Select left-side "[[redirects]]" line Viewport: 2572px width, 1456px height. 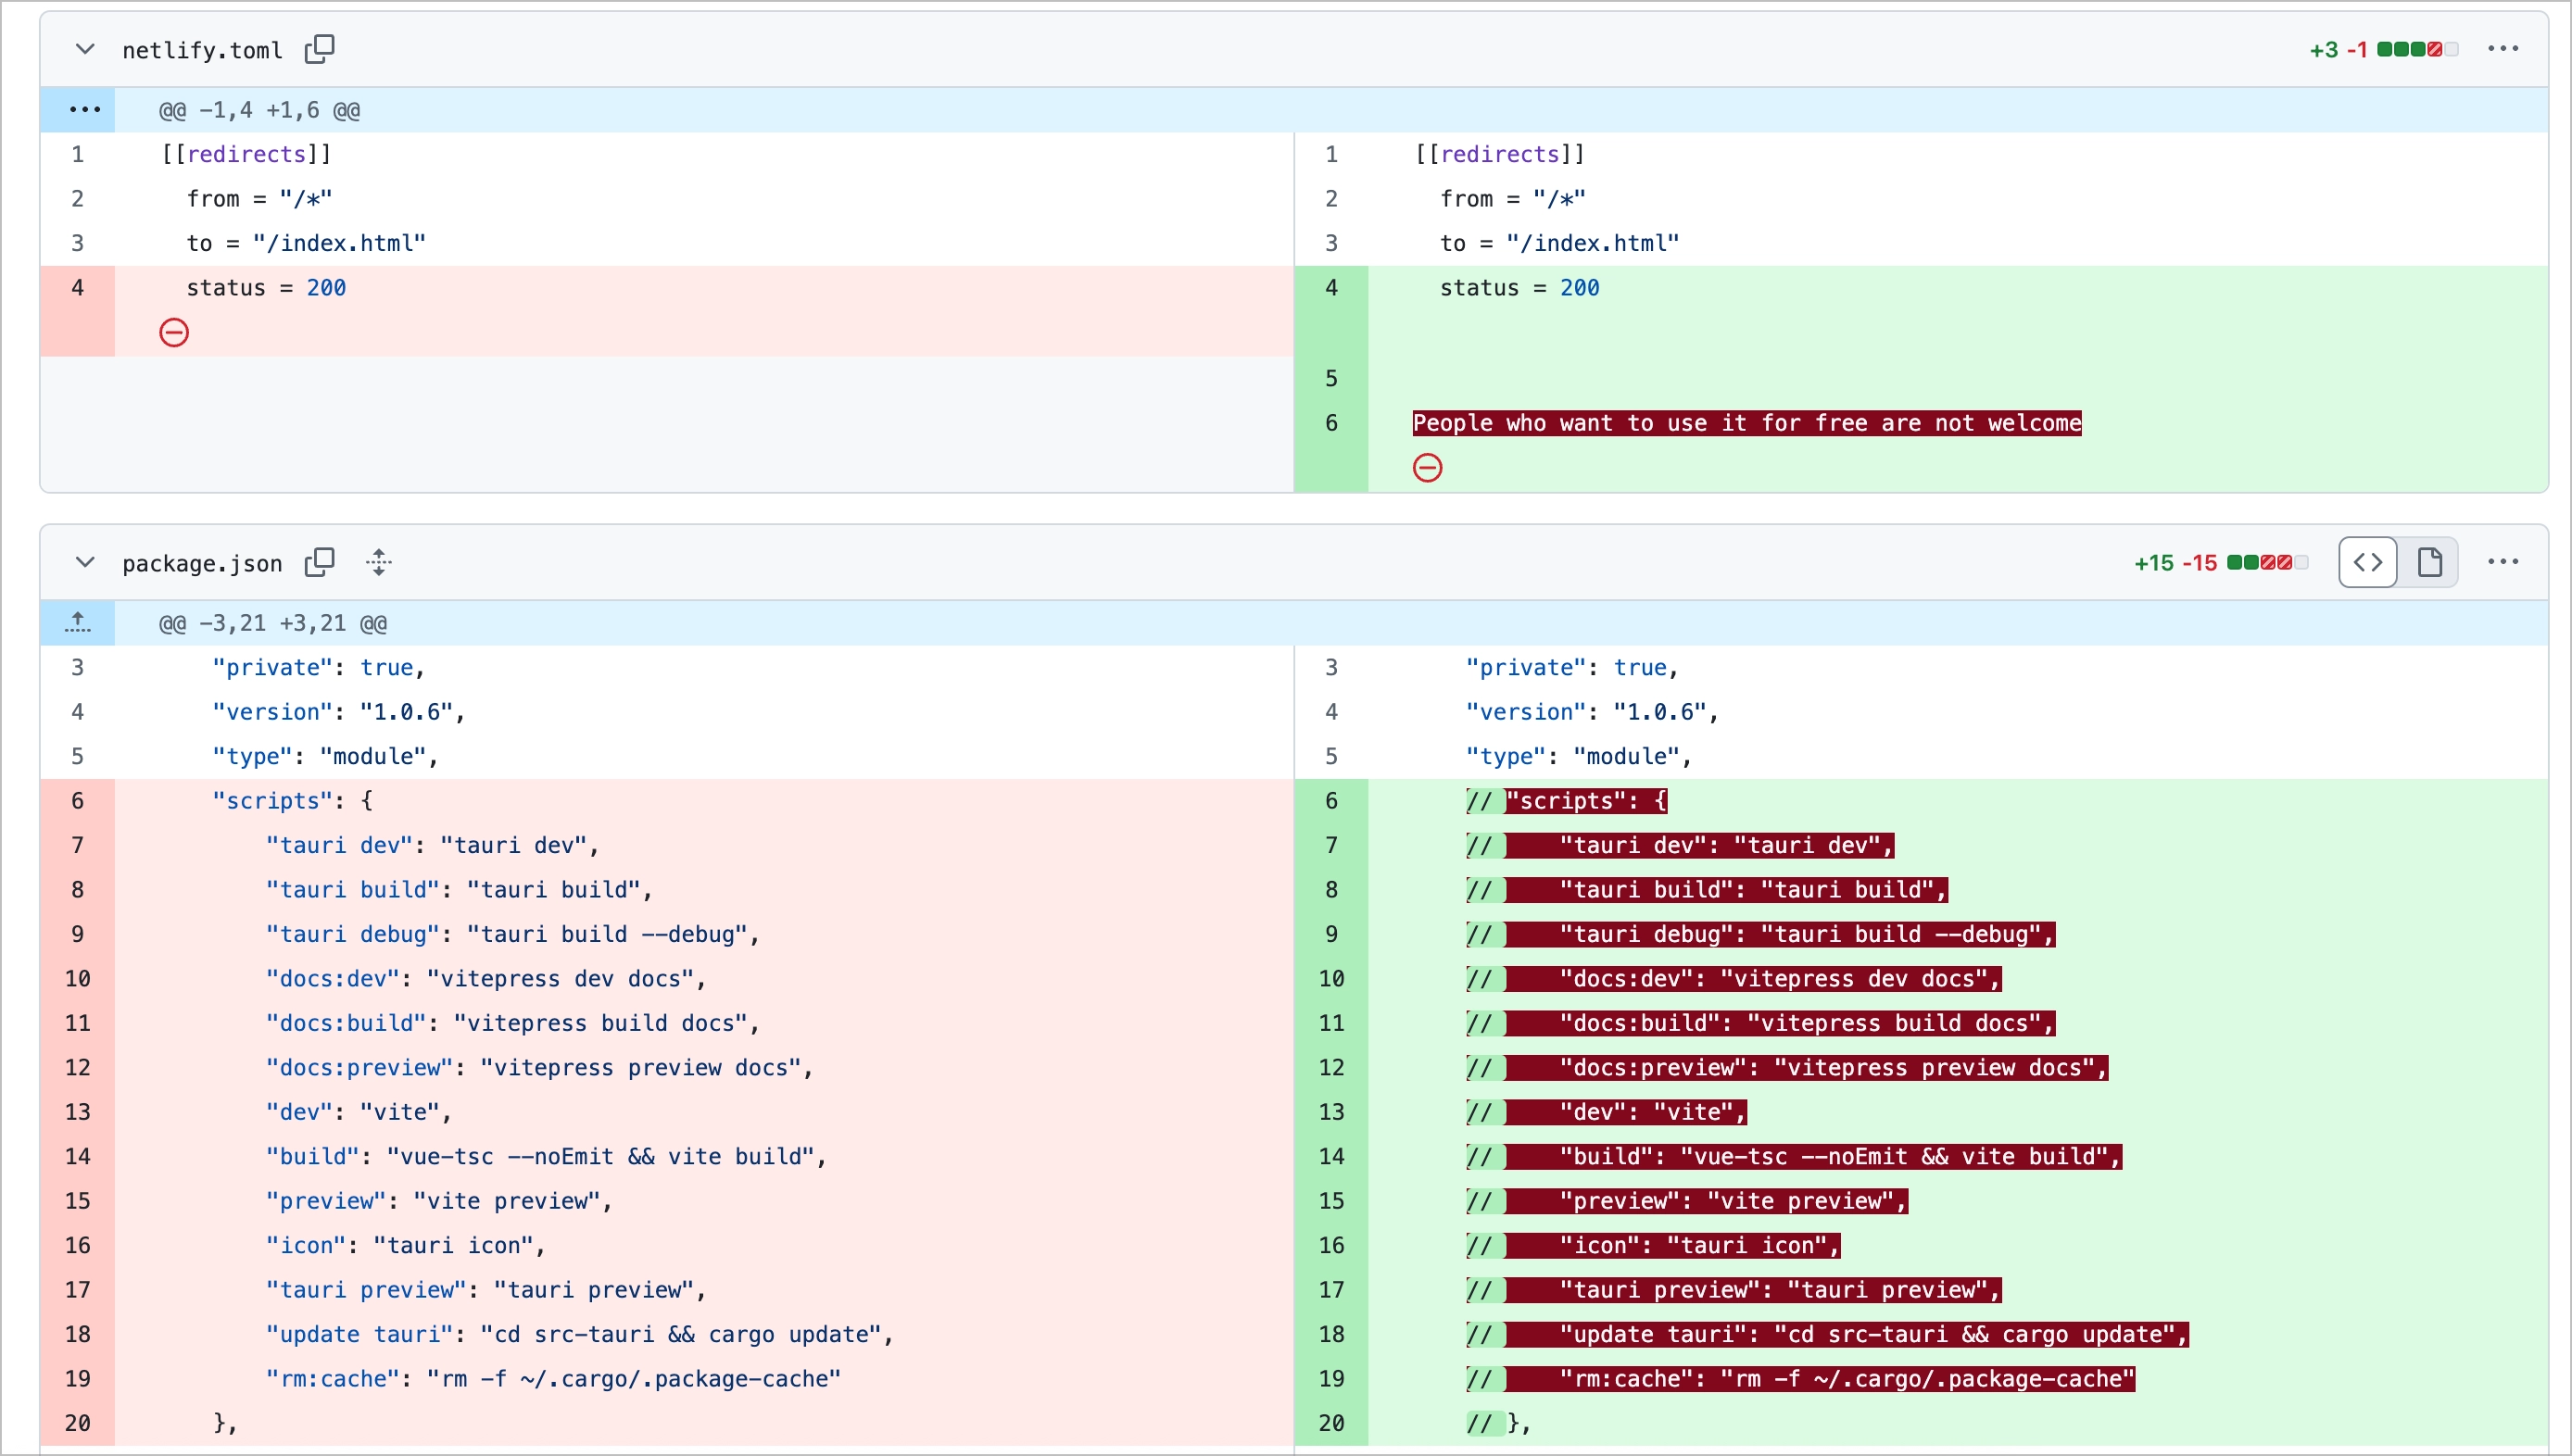246,154
